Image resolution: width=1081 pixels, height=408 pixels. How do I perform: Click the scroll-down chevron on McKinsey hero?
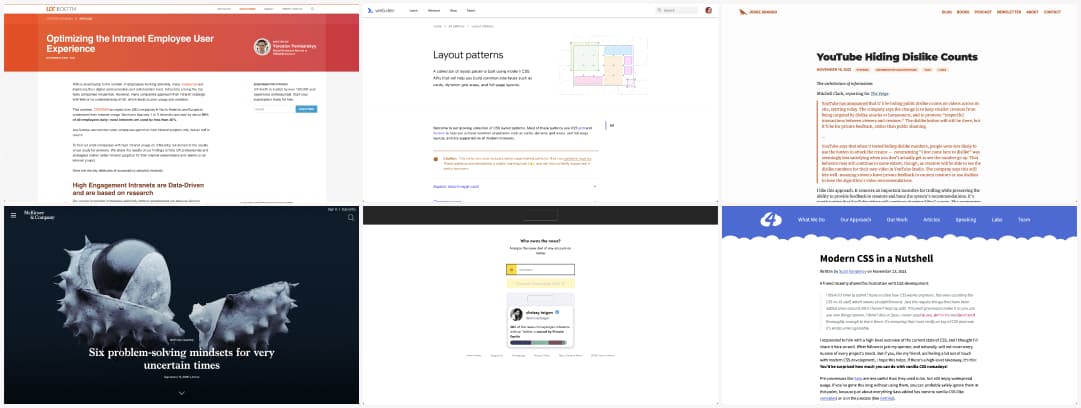point(181,393)
